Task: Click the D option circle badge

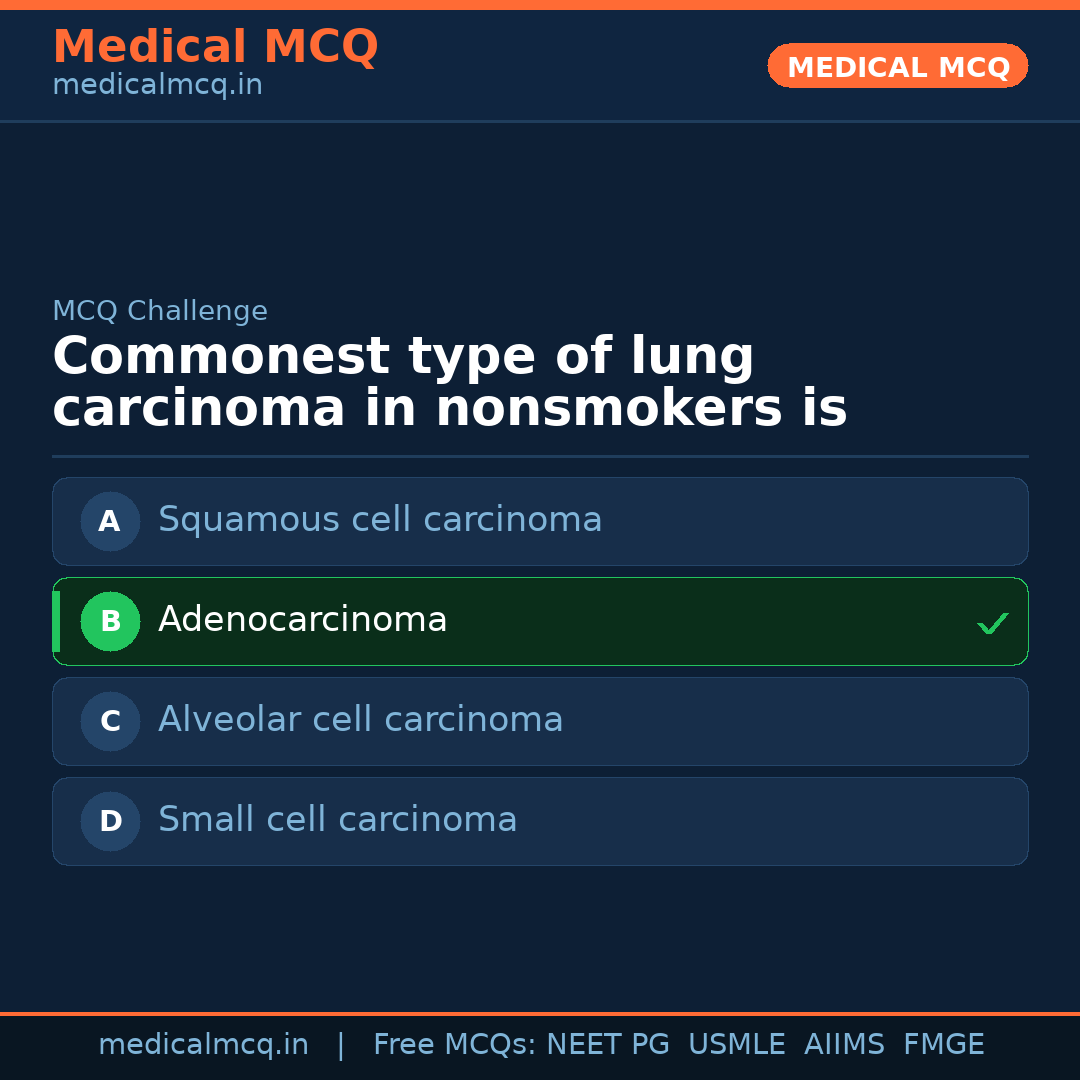Action: pyautogui.click(x=110, y=821)
